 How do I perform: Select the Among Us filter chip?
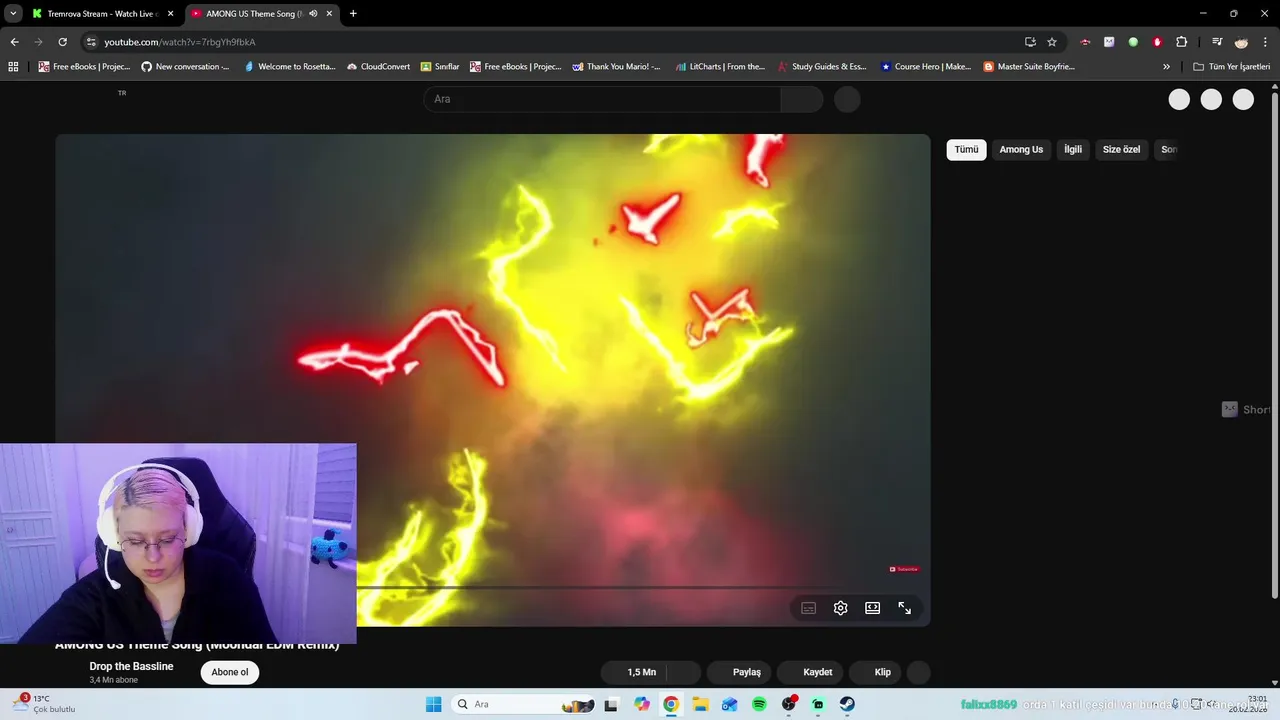pyautogui.click(x=1021, y=150)
